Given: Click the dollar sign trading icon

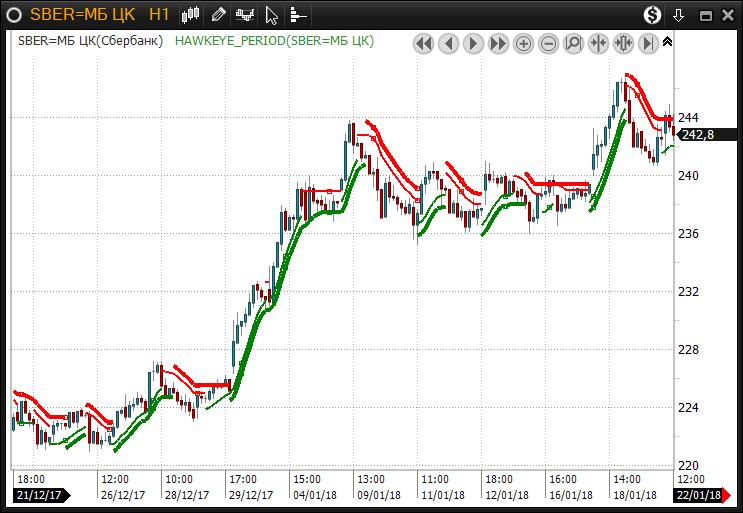Looking at the screenshot, I should point(652,15).
